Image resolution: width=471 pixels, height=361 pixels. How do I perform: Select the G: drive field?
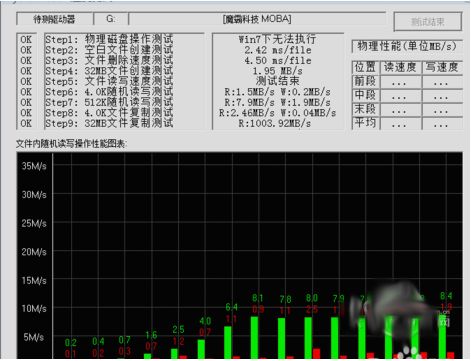[x=111, y=19]
